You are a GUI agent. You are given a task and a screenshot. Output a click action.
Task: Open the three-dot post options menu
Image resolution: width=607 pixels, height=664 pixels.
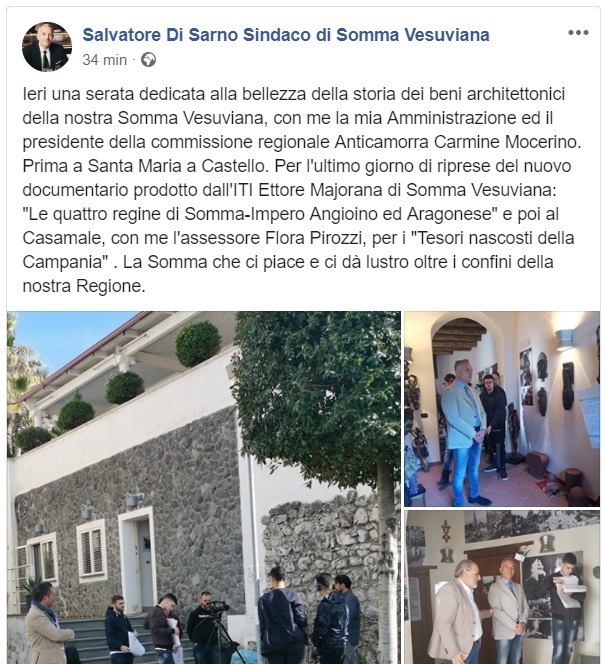coord(578,33)
